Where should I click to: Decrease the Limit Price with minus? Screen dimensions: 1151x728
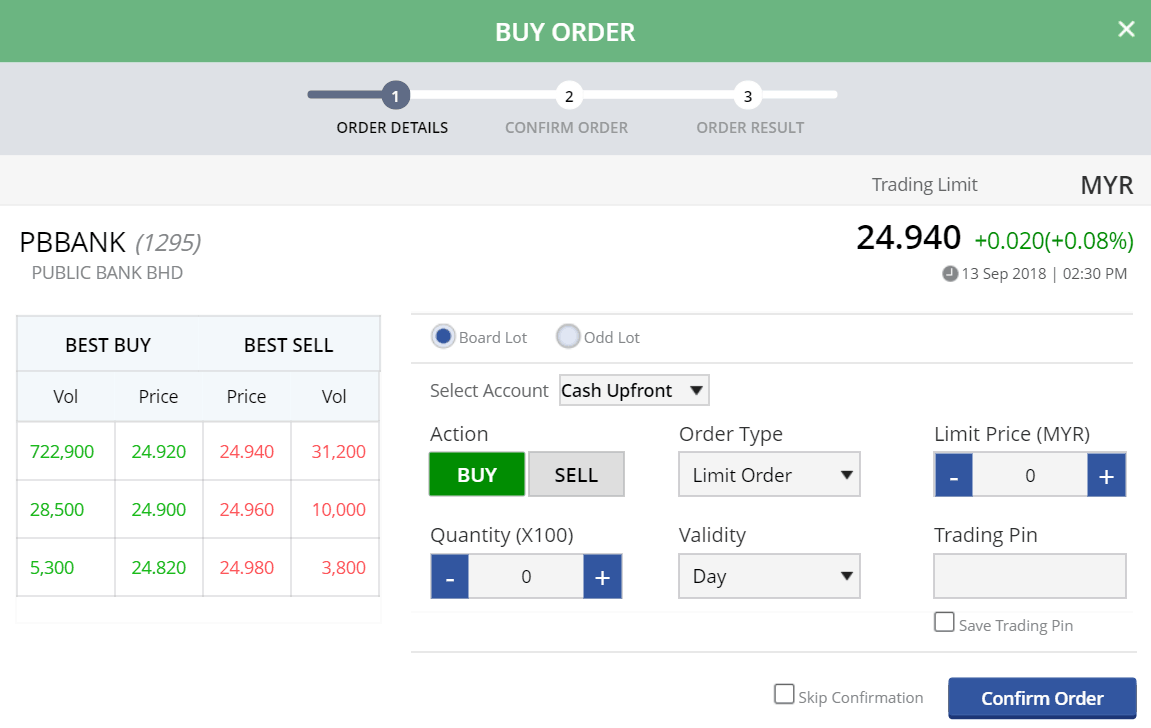point(954,476)
